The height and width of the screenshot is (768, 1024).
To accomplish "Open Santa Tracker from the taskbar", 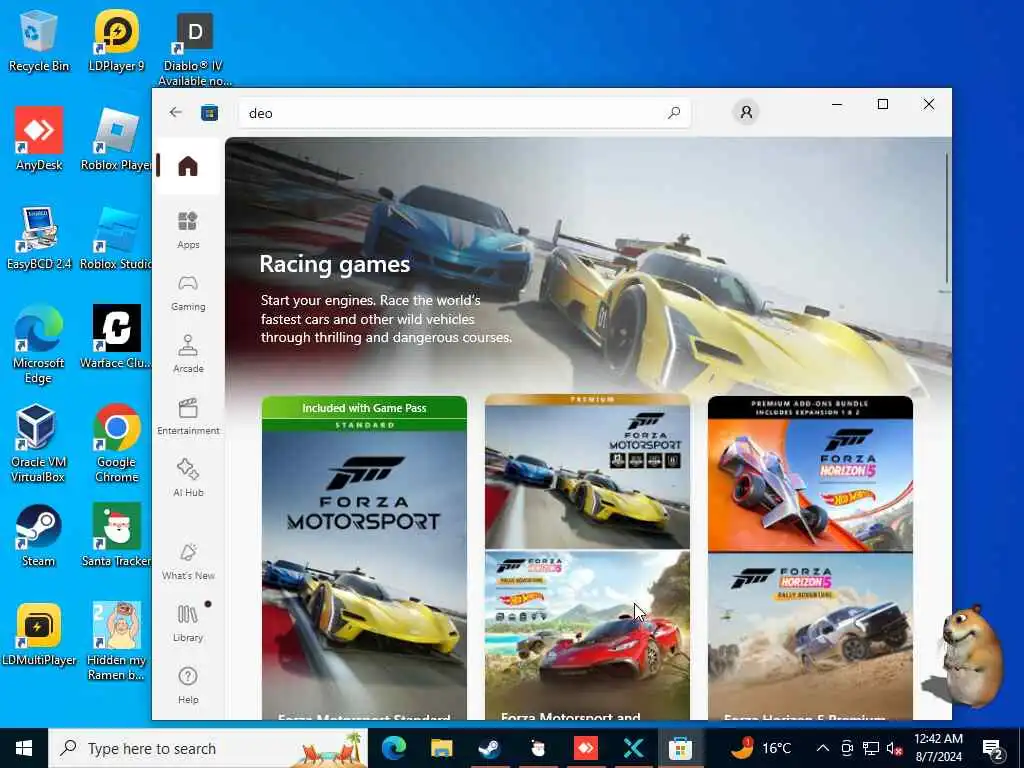I will coord(537,748).
